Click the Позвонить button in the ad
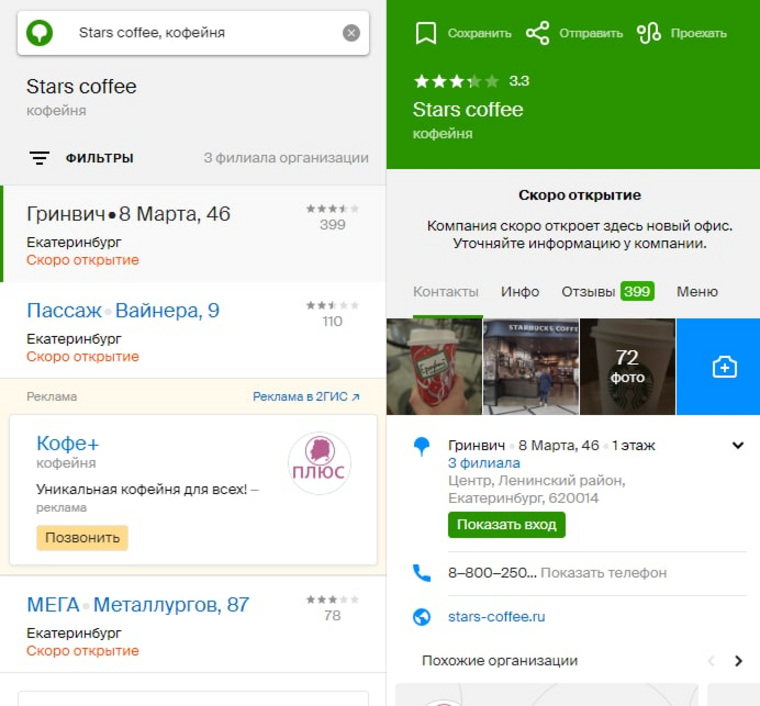Screen dimensions: 760x706 [x=82, y=537]
